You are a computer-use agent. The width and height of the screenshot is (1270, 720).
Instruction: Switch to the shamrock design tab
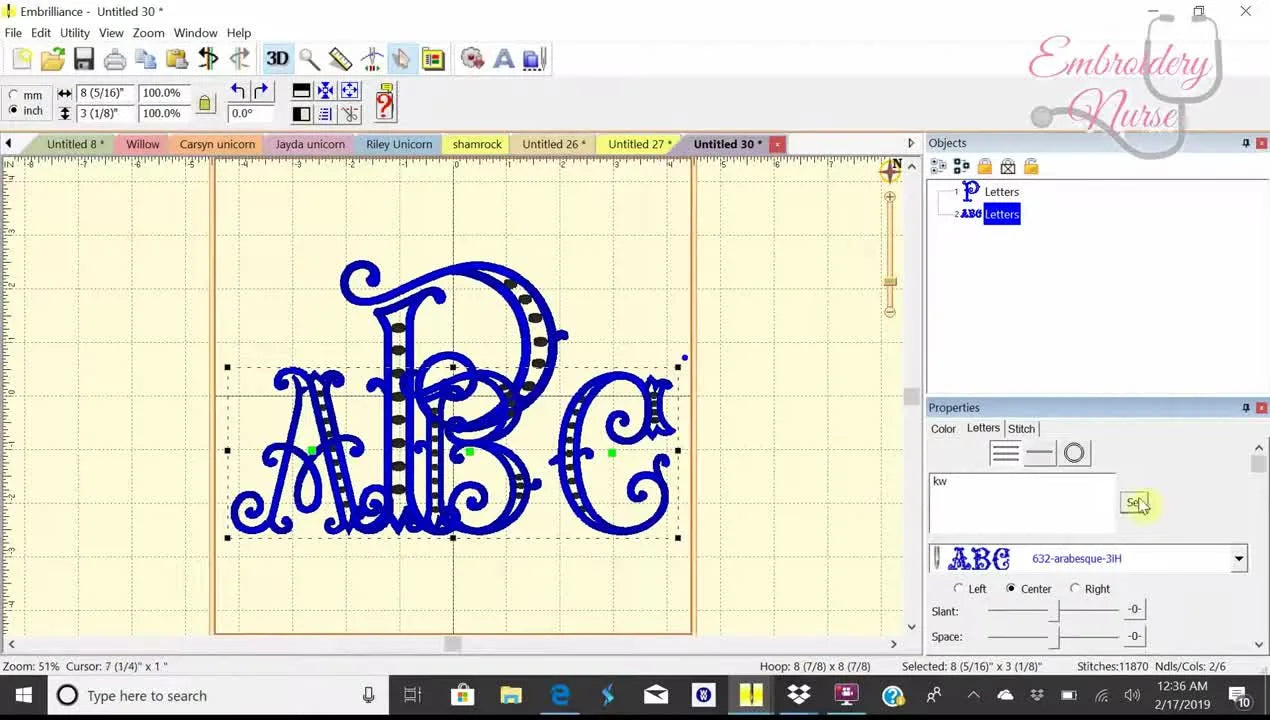pyautogui.click(x=476, y=143)
